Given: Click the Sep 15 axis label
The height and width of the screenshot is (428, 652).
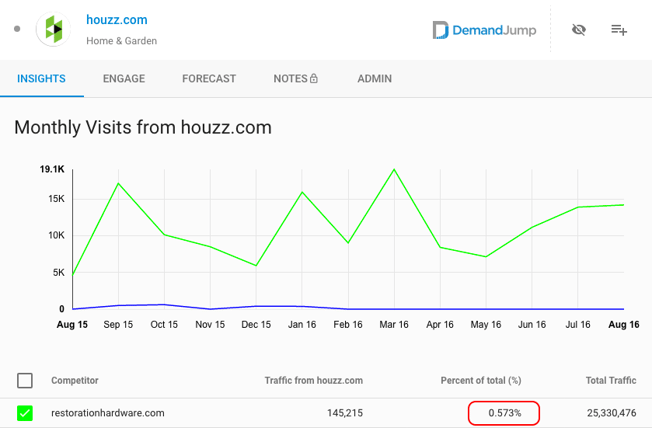Looking at the screenshot, I should pyautogui.click(x=118, y=324).
